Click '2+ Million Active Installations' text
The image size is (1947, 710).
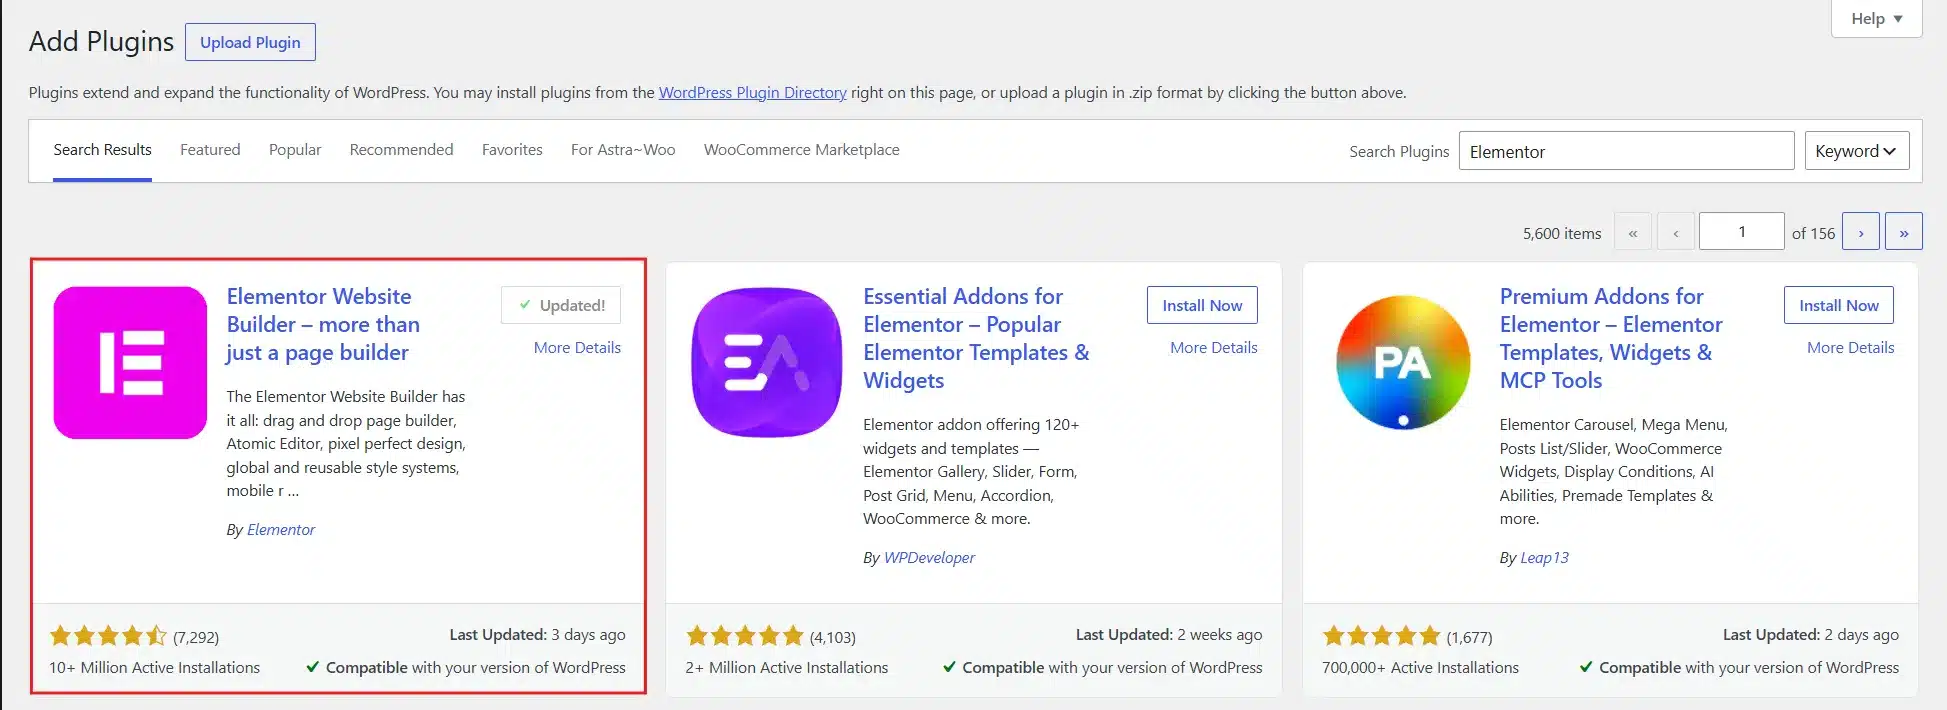click(x=787, y=668)
